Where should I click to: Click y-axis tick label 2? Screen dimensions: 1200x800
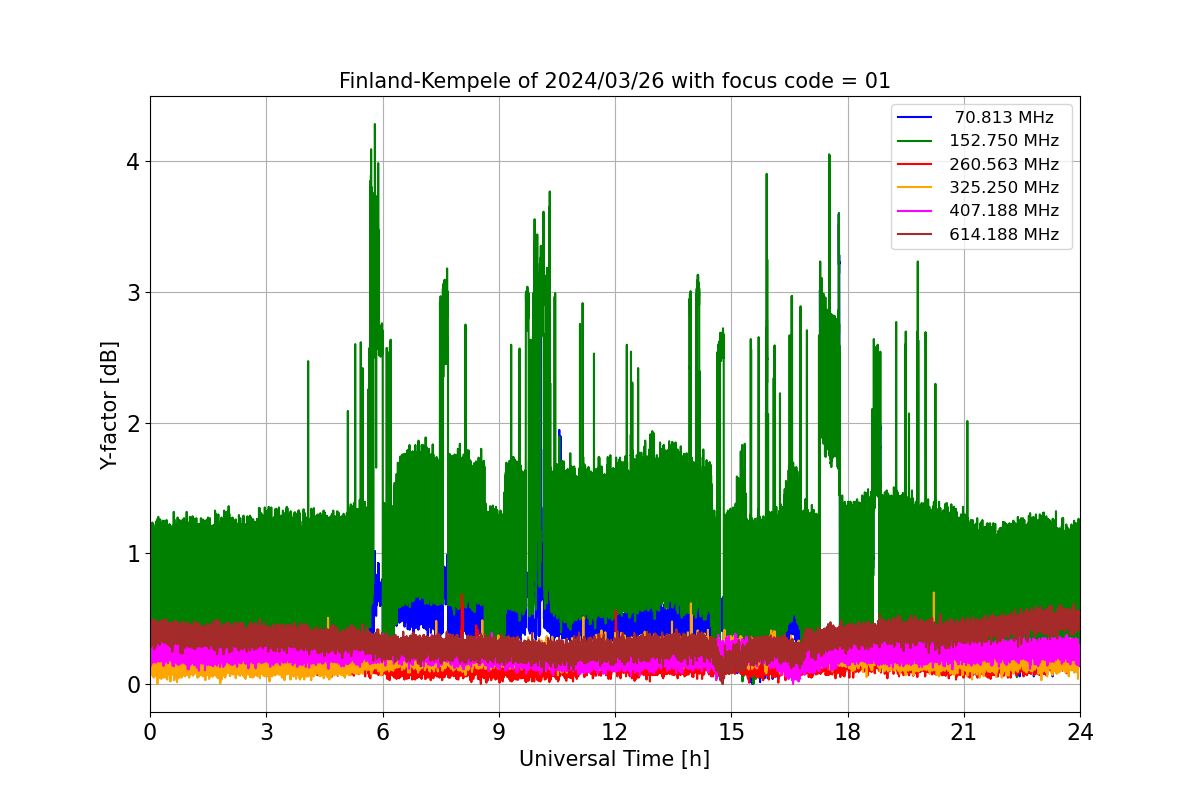click(x=132, y=423)
